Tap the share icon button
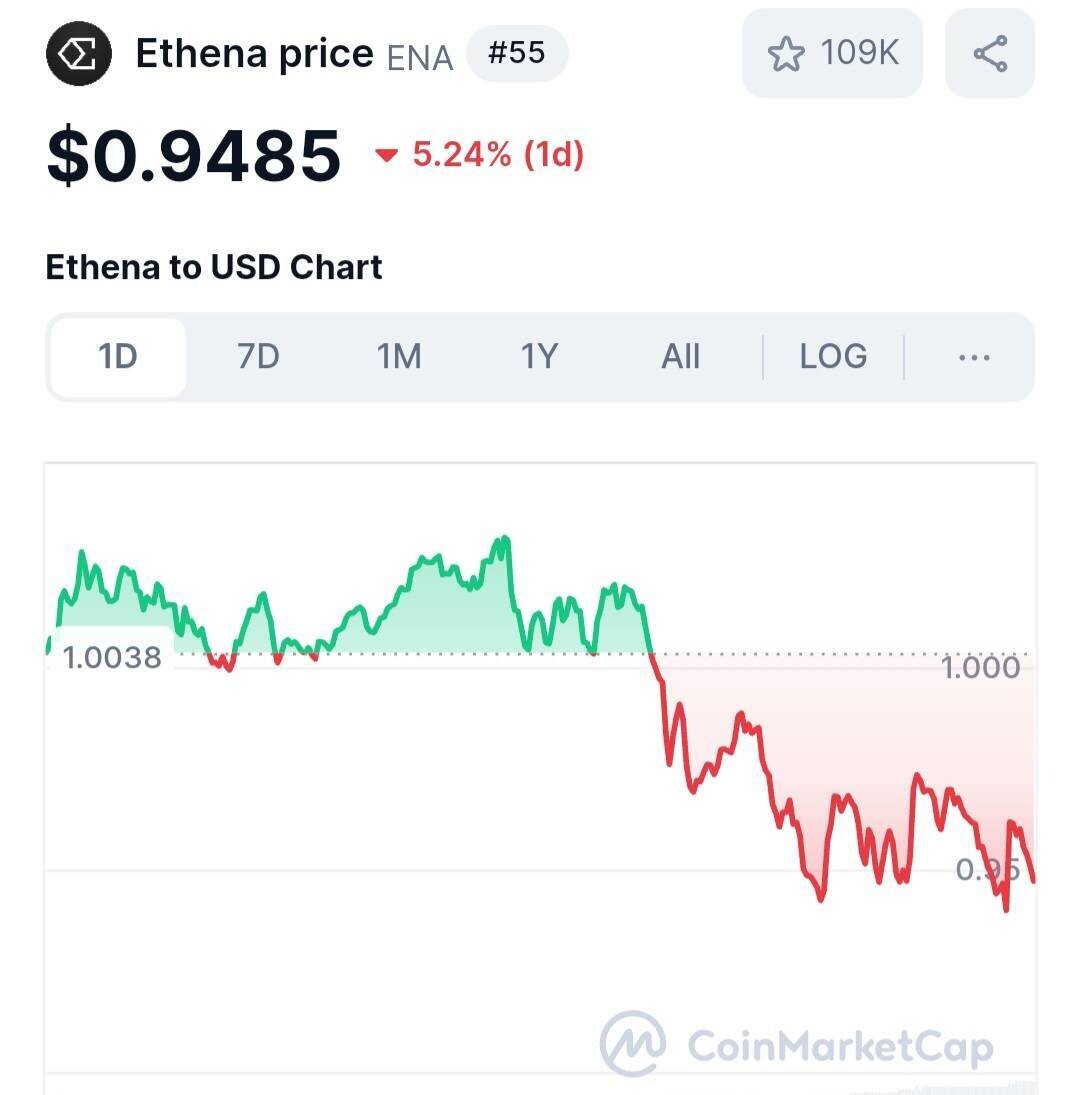Viewport: 1080px width, 1095px height. click(x=989, y=53)
